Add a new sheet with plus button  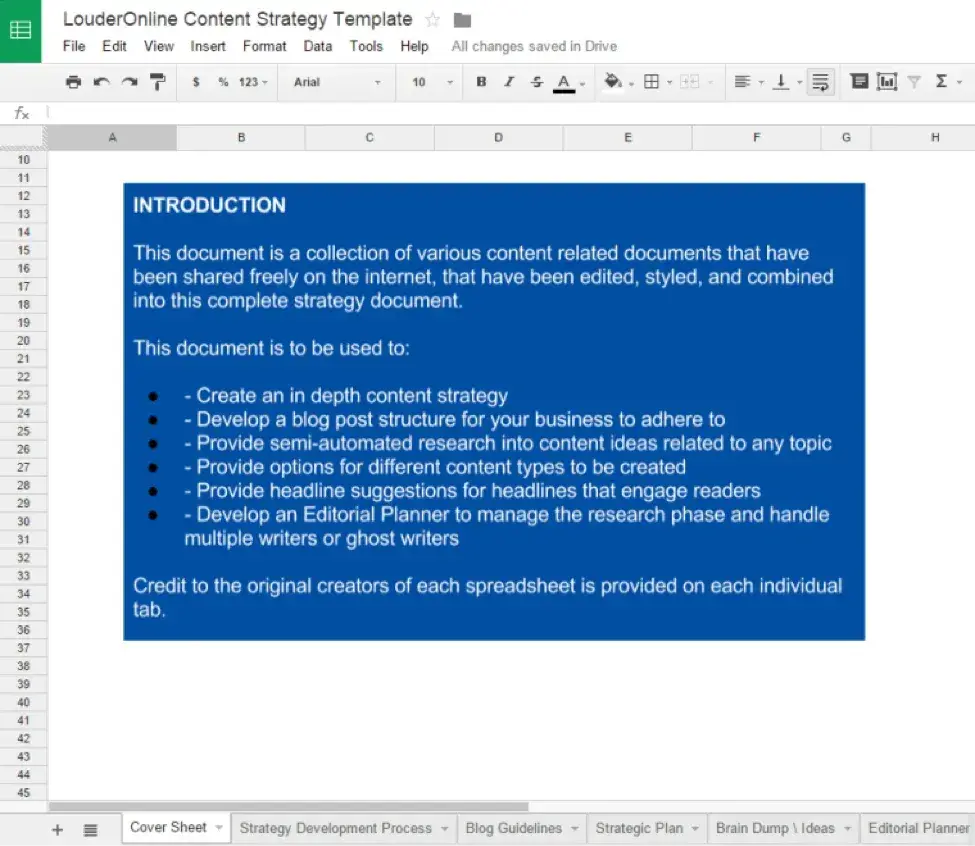tap(57, 829)
